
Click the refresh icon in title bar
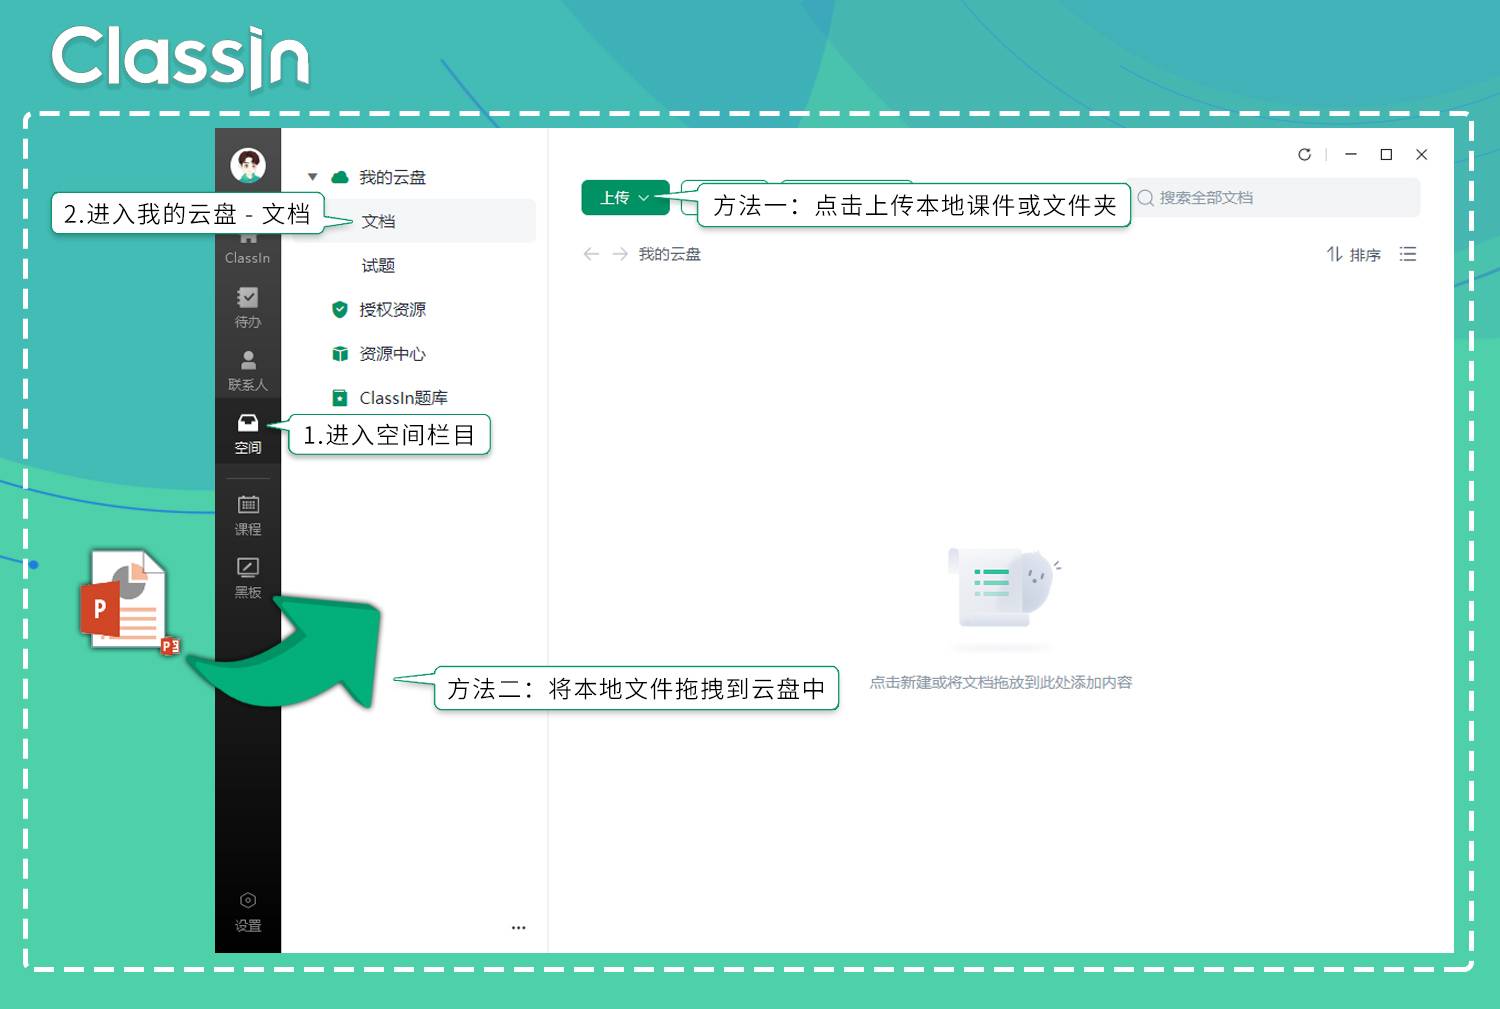1304,154
